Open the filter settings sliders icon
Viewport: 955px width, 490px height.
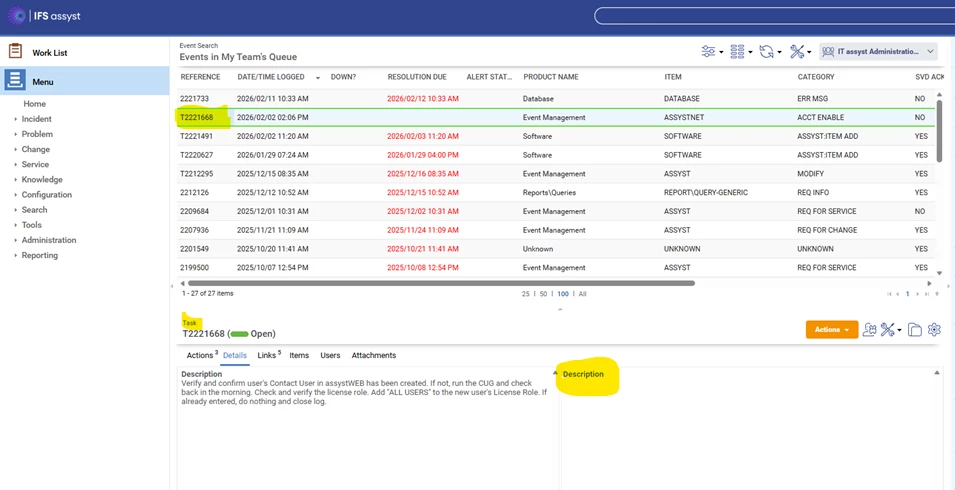(709, 51)
